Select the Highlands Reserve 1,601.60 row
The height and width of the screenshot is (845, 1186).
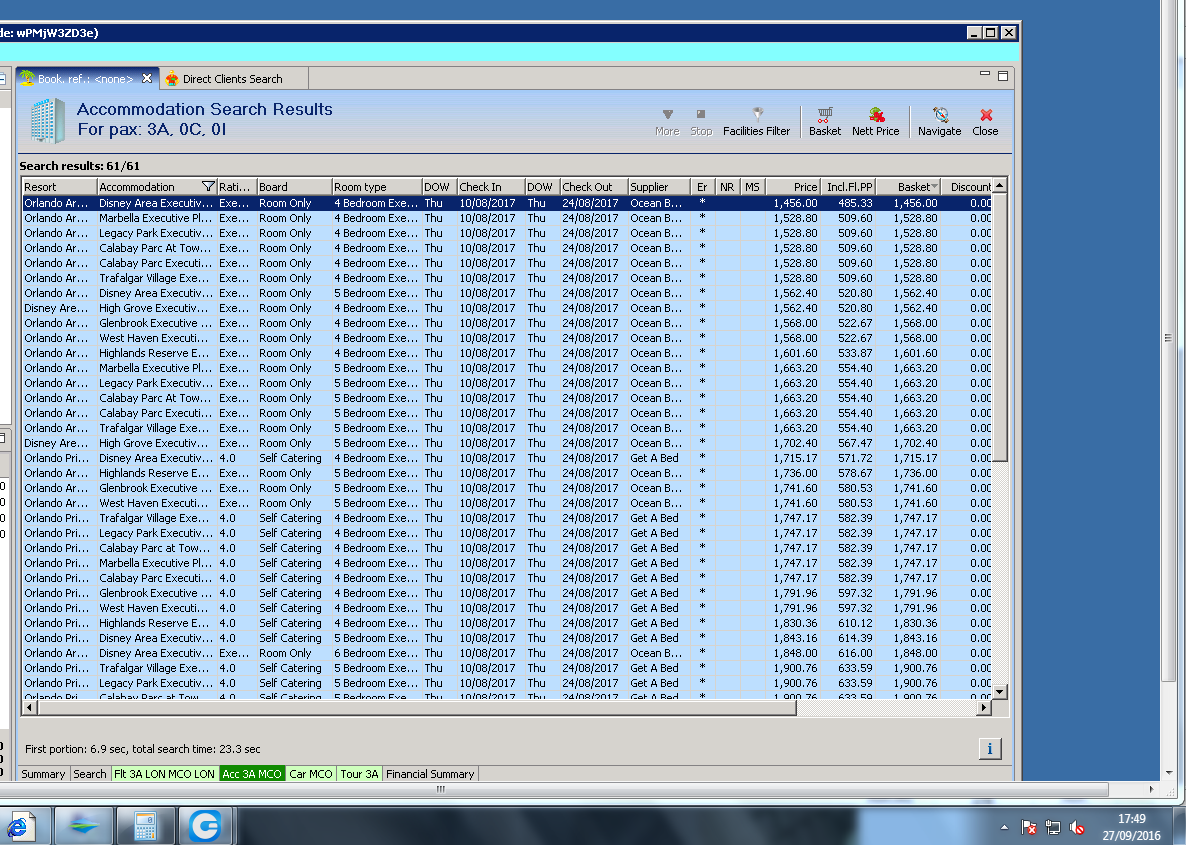(x=507, y=353)
